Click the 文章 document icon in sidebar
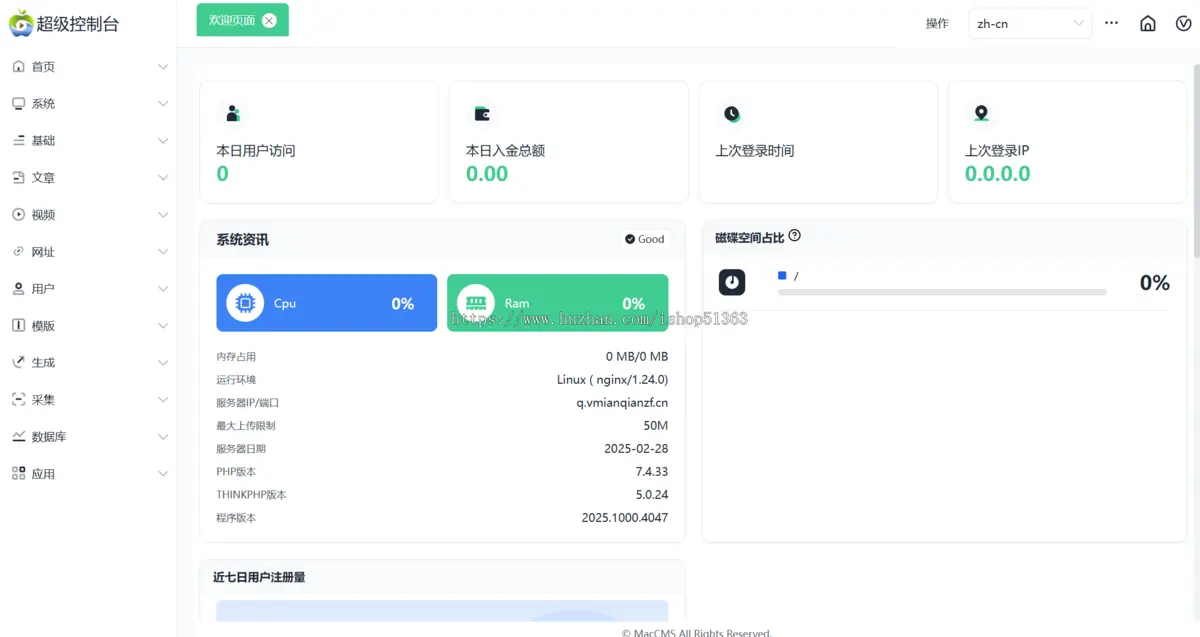This screenshot has height=637, width=1200. (x=18, y=178)
